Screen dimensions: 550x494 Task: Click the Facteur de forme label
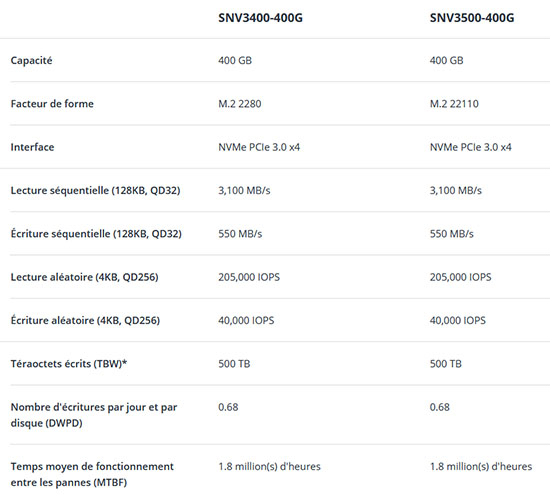pyautogui.click(x=52, y=104)
